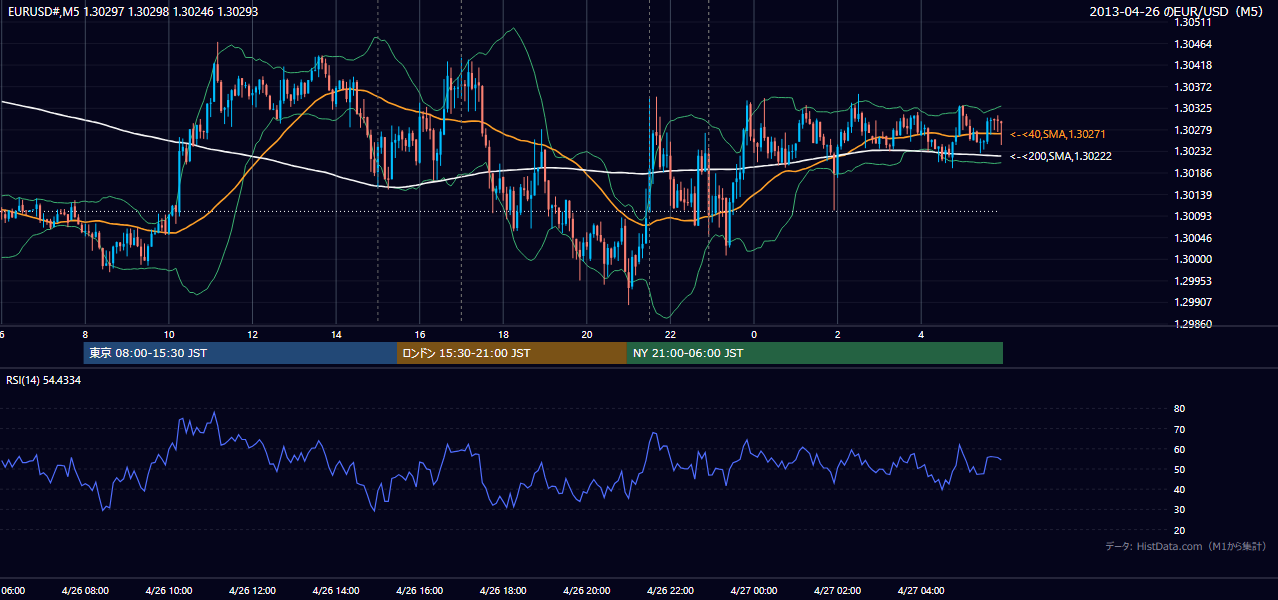
Task: Click the 4/27 04:00 time label
Action: 921,591
